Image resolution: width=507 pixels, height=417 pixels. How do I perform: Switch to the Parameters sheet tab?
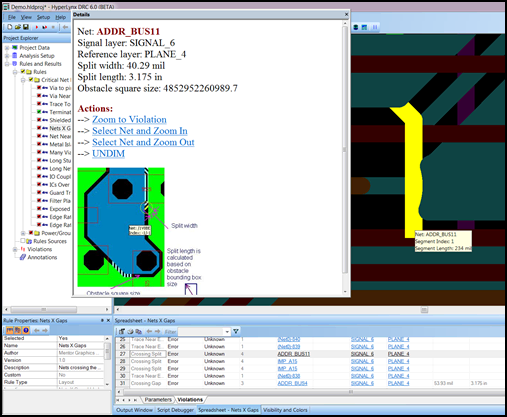pos(158,399)
